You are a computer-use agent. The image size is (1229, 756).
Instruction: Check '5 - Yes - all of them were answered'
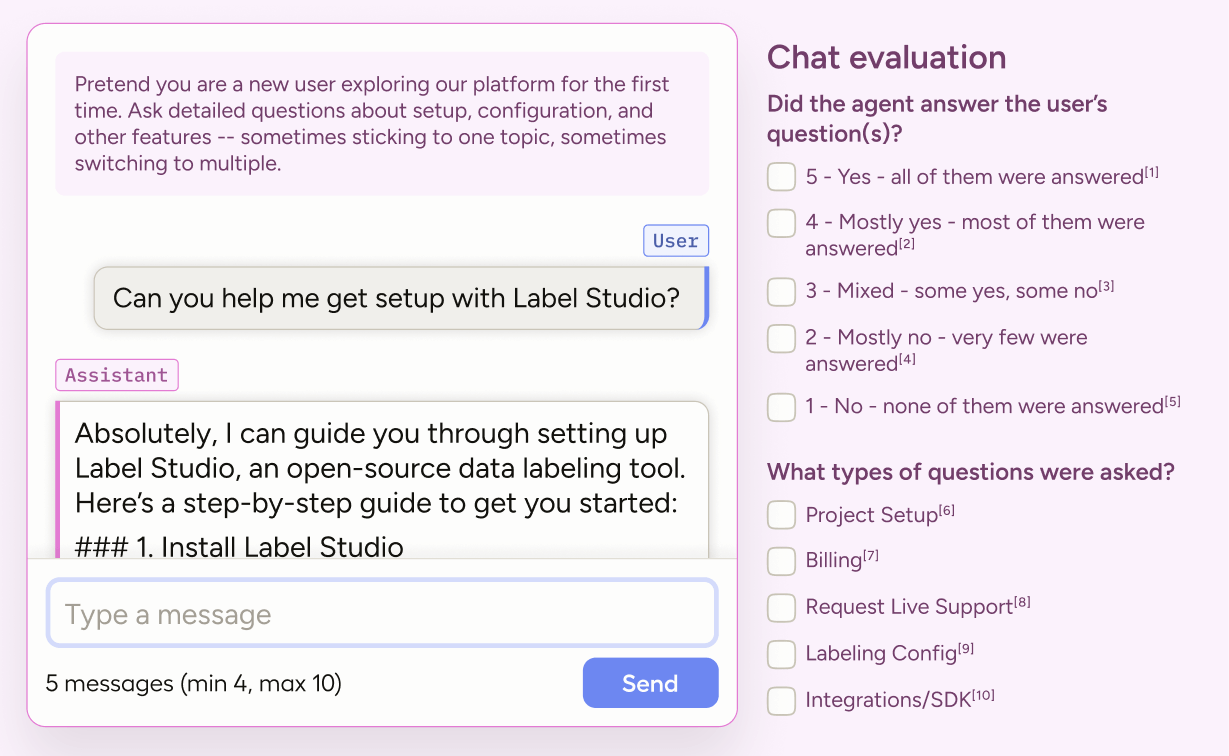click(781, 177)
